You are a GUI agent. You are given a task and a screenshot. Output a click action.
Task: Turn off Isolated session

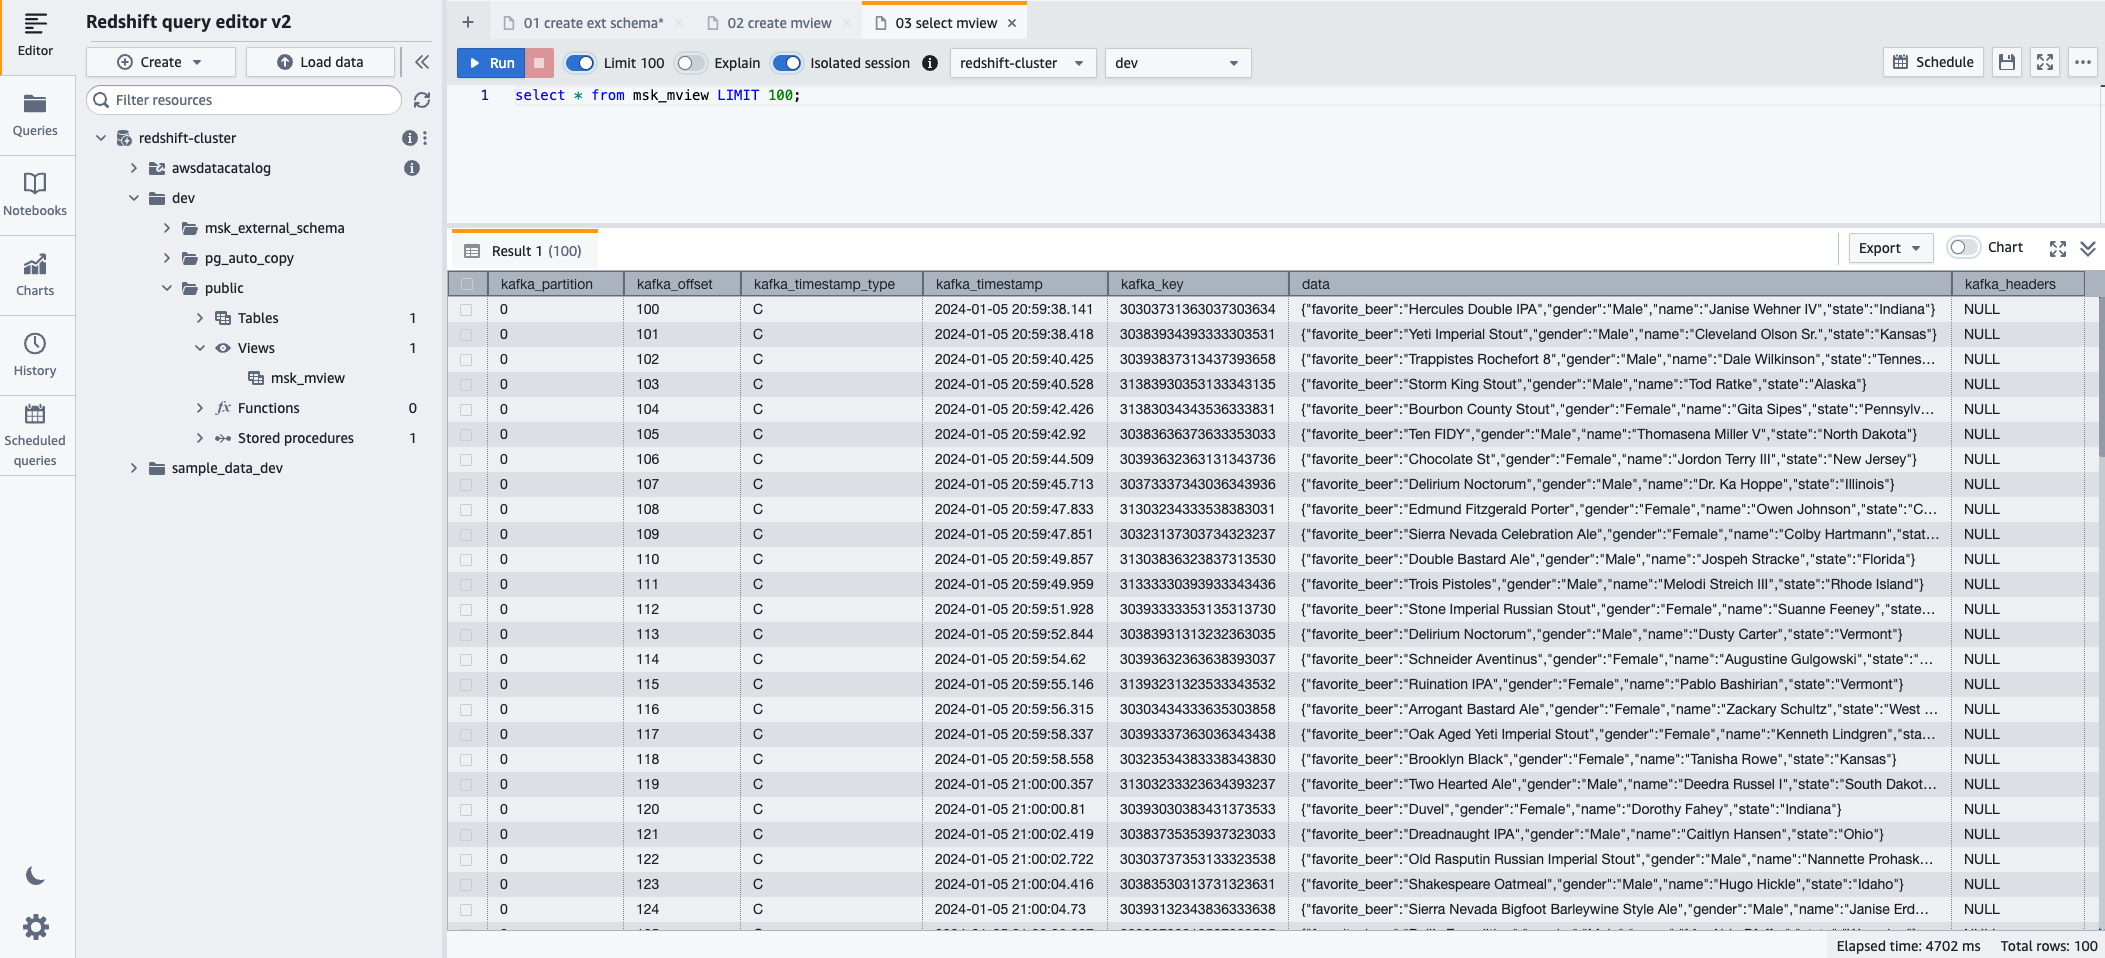pyautogui.click(x=787, y=62)
